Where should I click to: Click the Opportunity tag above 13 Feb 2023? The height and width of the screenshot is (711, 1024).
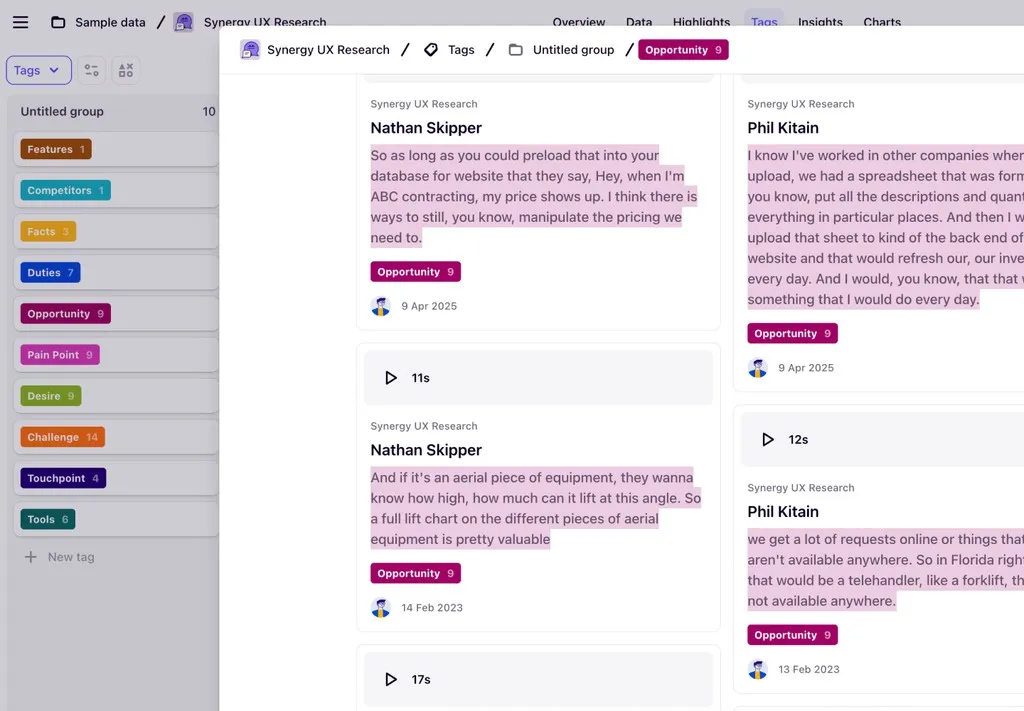[792, 635]
